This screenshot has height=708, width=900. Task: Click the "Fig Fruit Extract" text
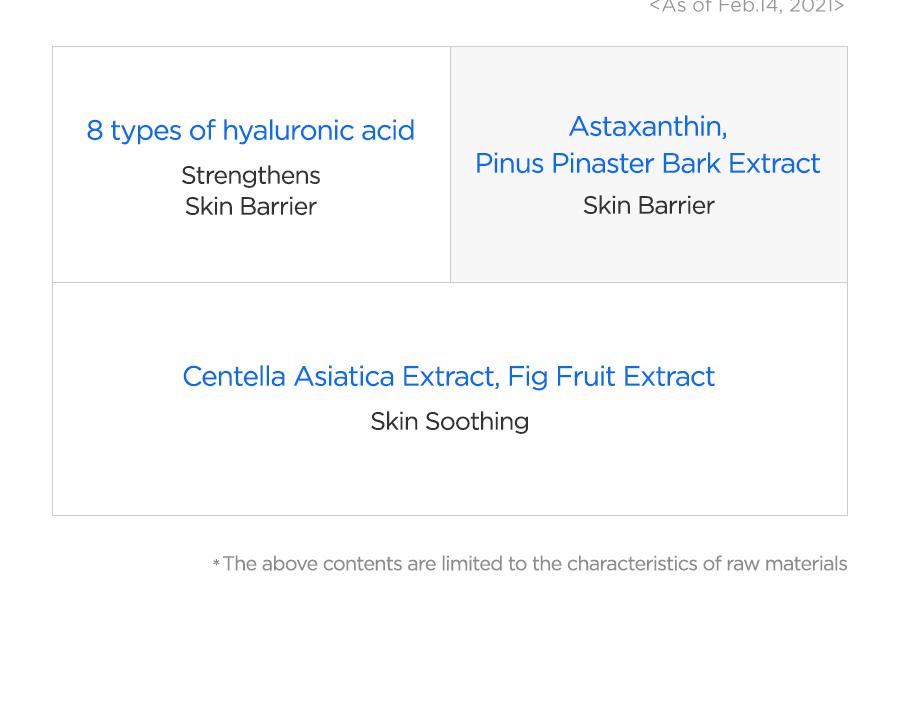pos(611,377)
